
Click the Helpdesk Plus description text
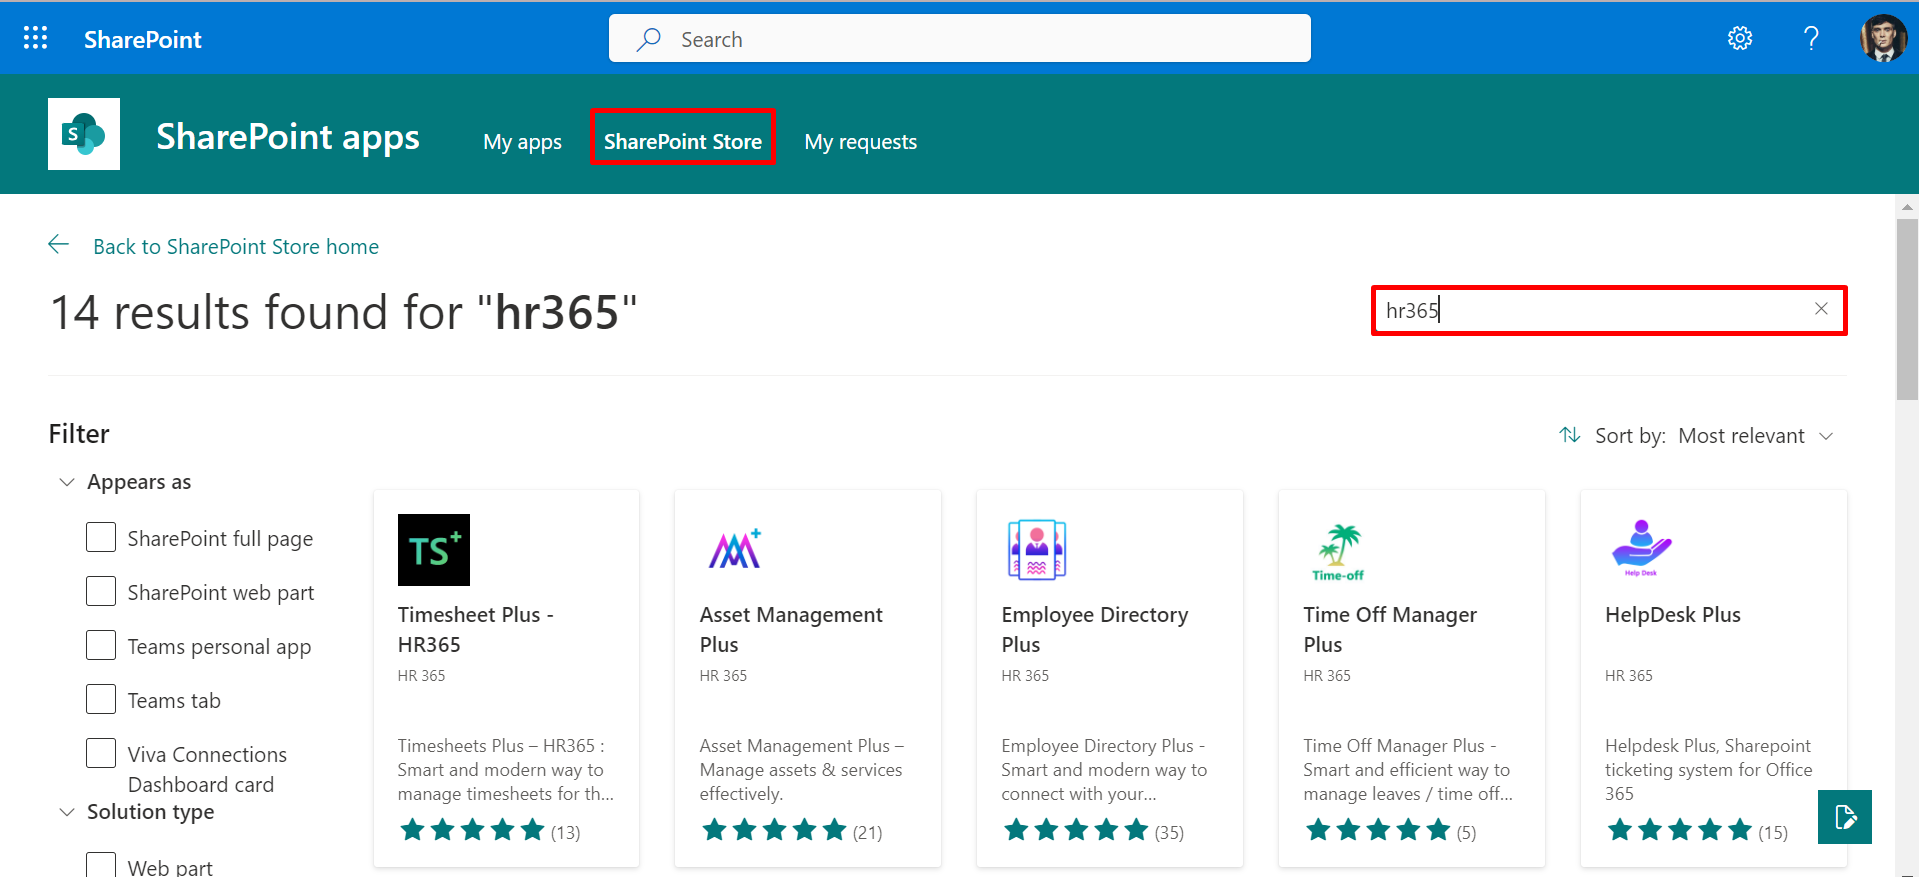[1709, 769]
